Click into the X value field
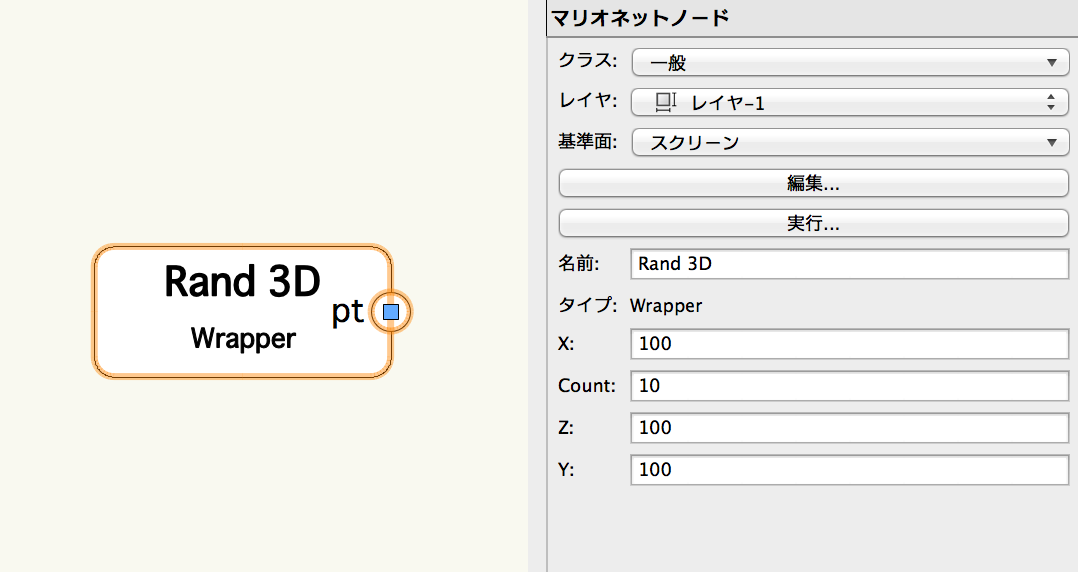 tap(849, 344)
